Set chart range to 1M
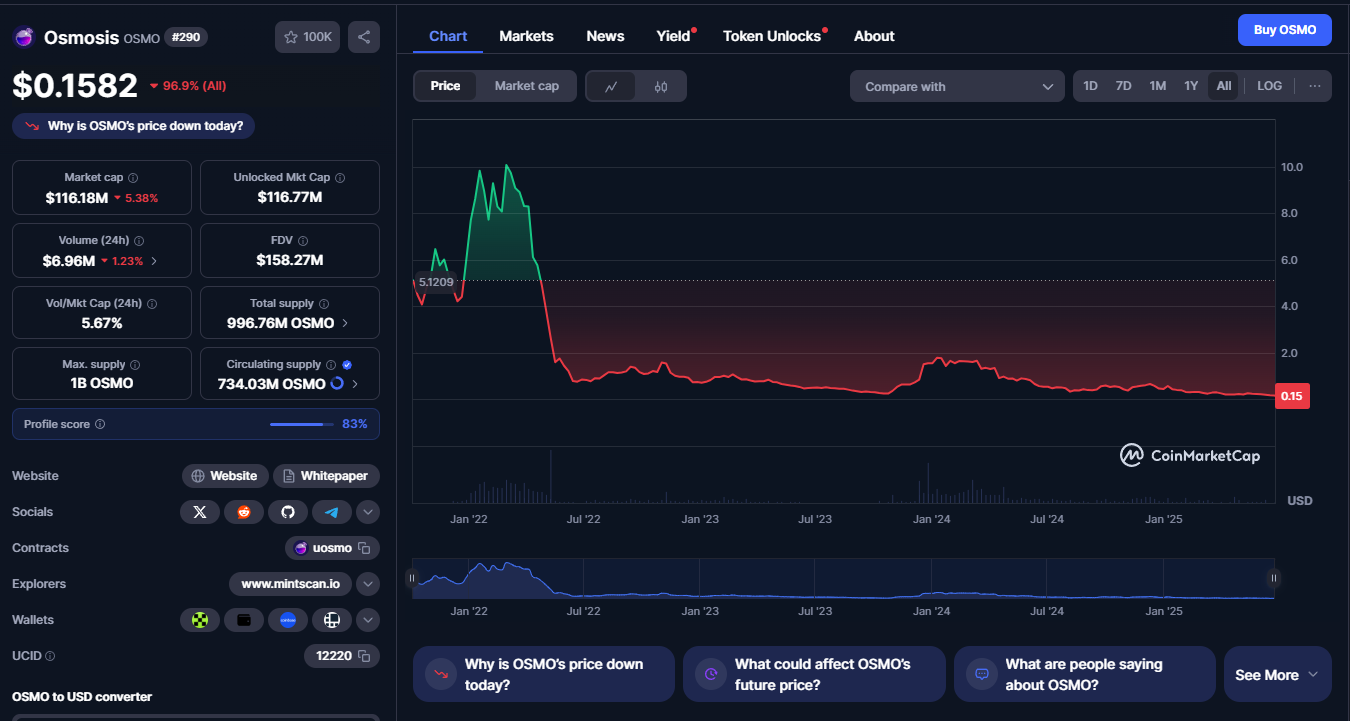 pos(1157,86)
